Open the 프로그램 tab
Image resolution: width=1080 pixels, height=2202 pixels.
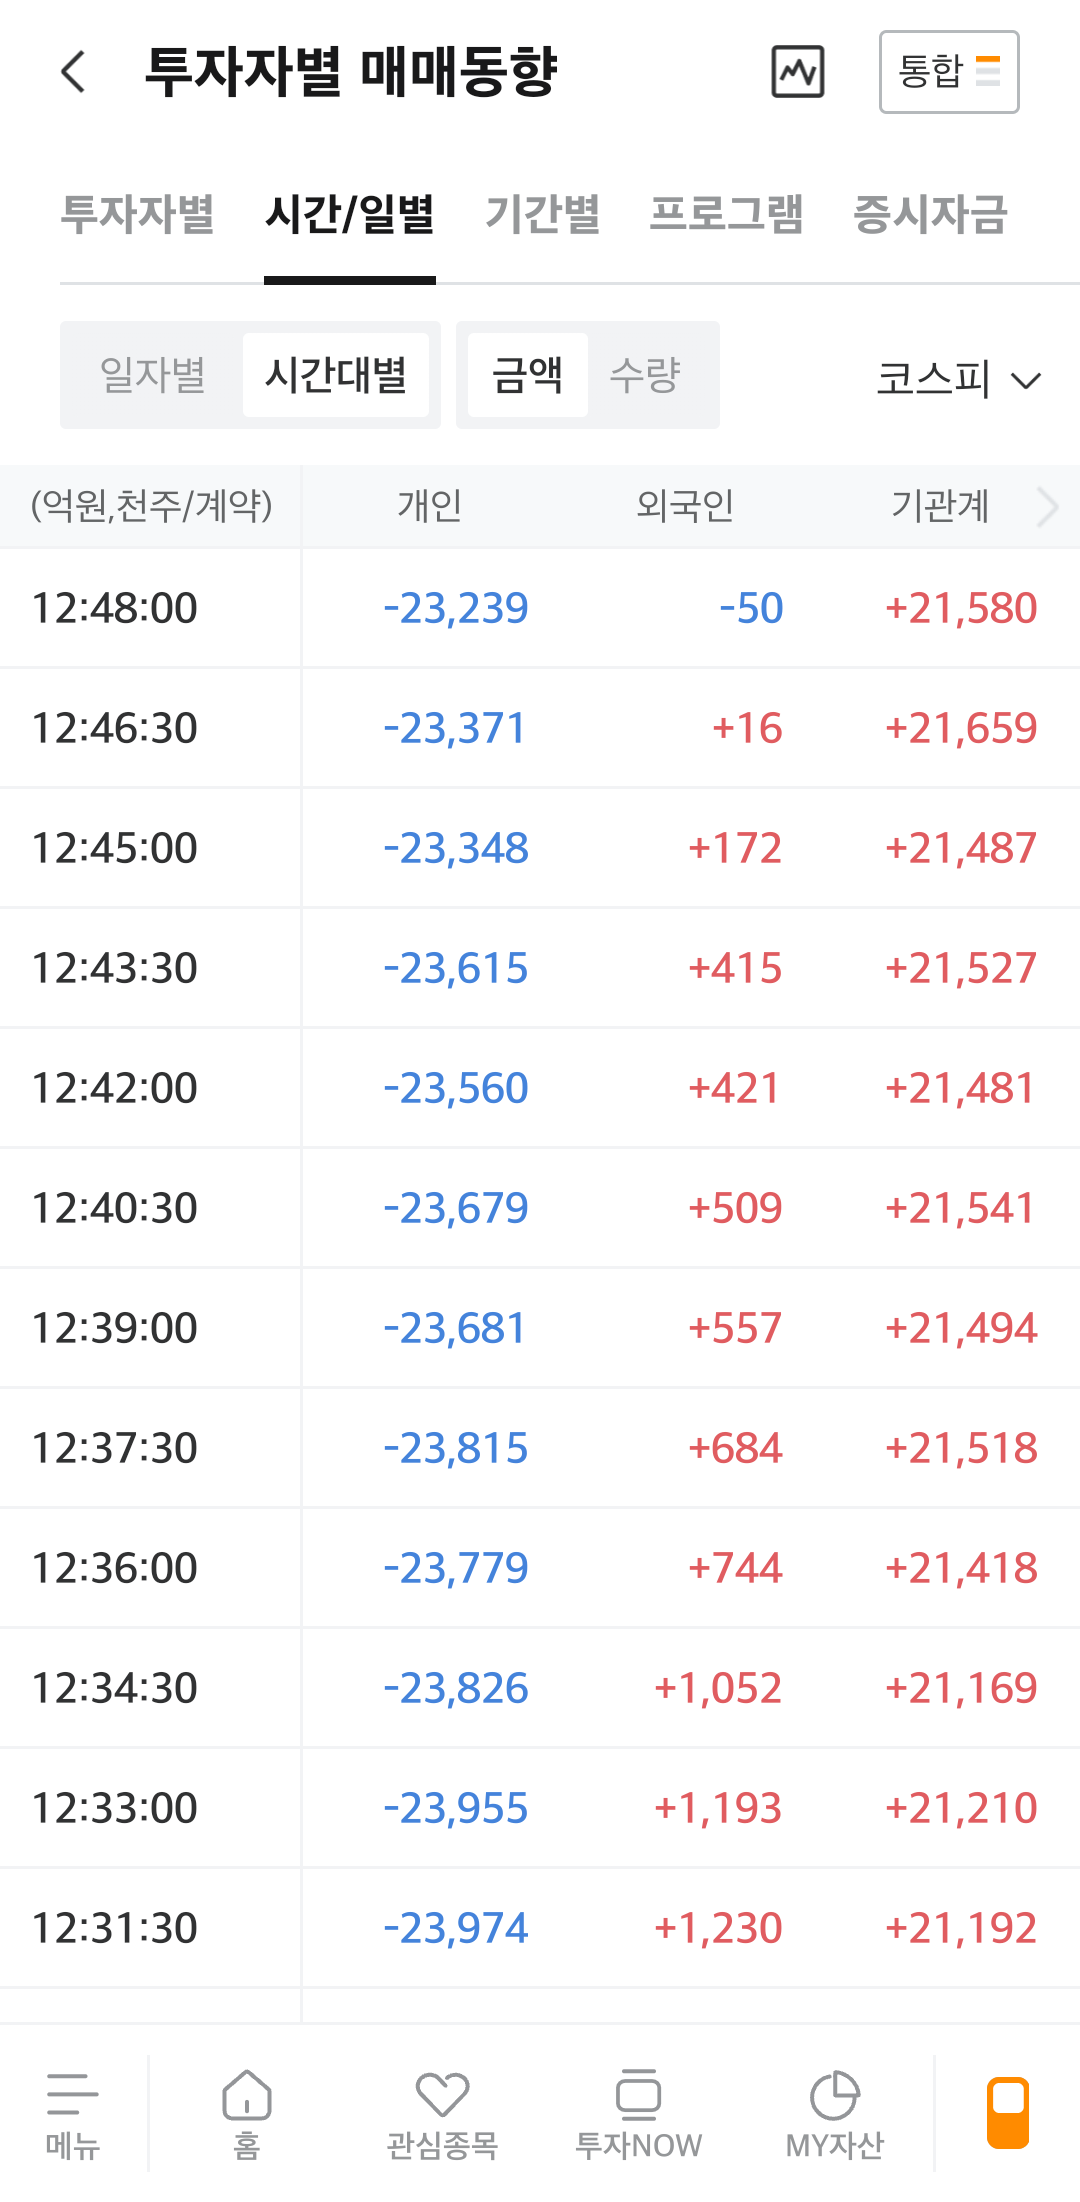(726, 214)
